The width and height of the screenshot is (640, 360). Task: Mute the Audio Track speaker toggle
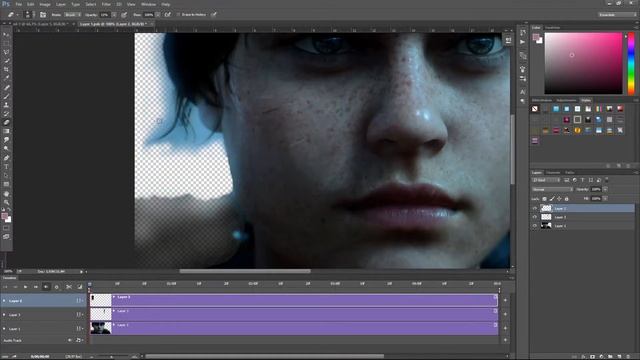(70, 340)
